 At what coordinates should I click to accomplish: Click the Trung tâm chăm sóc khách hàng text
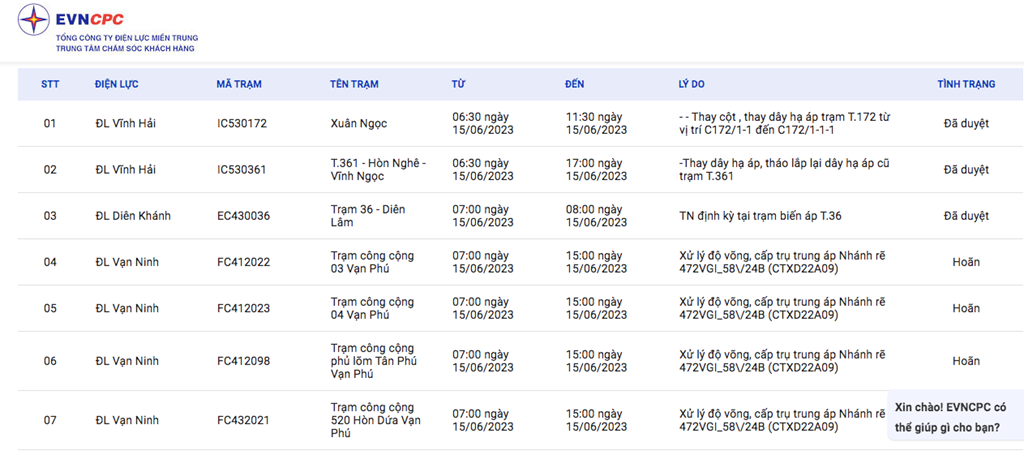tap(125, 48)
